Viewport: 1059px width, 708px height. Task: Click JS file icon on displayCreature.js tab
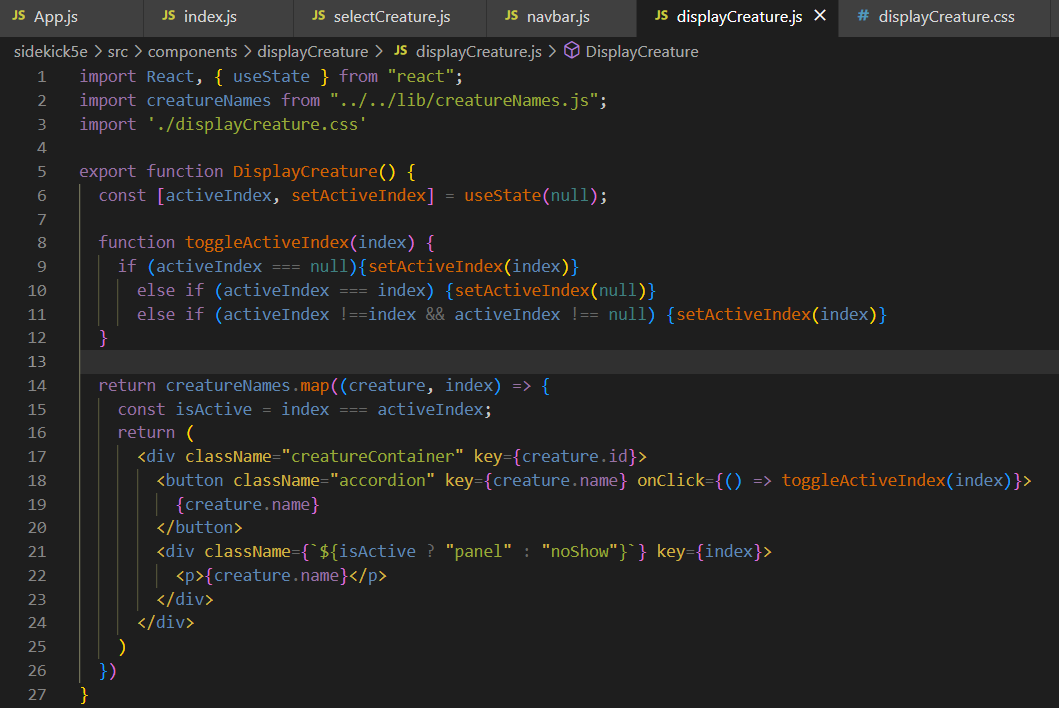[x=662, y=16]
